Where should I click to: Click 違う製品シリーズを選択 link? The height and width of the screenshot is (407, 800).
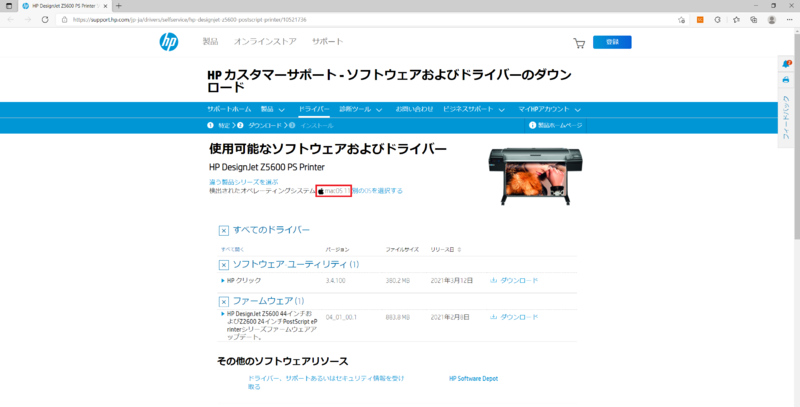pos(244,182)
